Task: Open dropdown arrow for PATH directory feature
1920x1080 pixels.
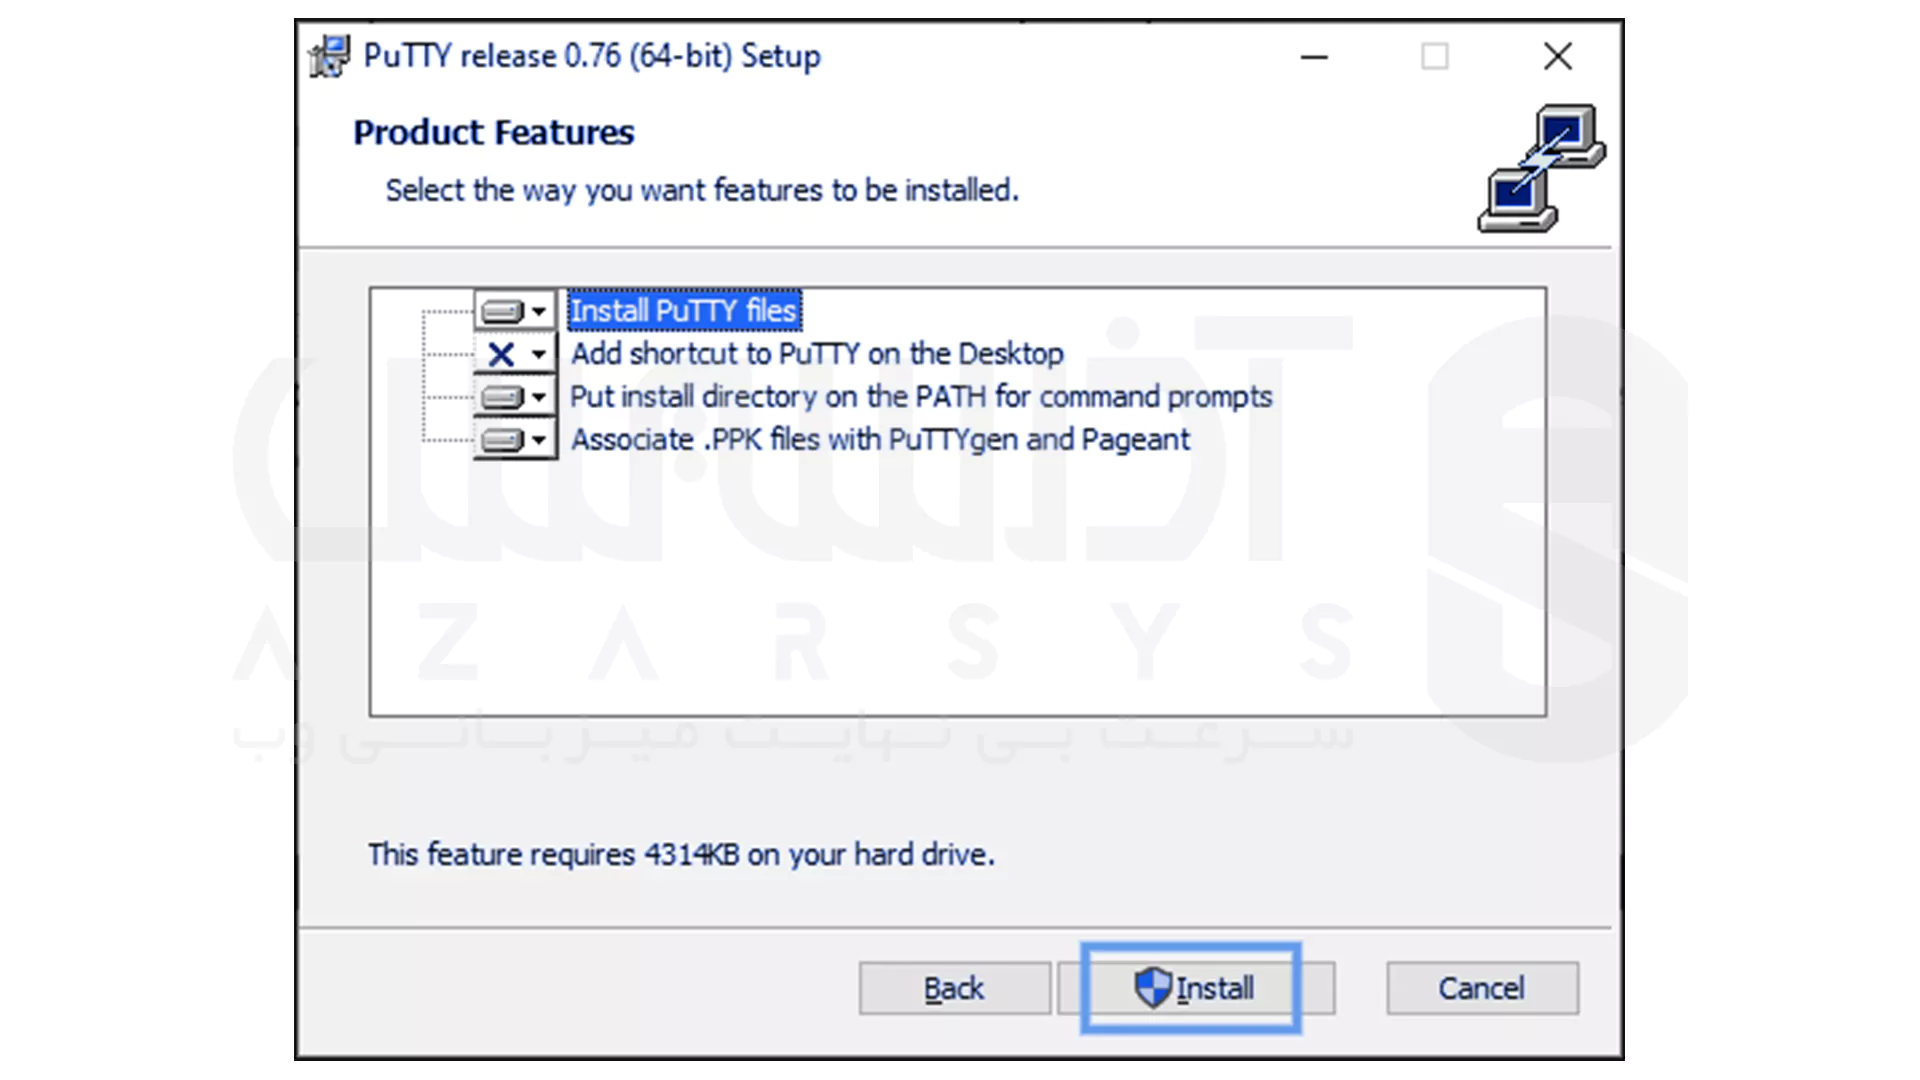Action: click(x=539, y=398)
